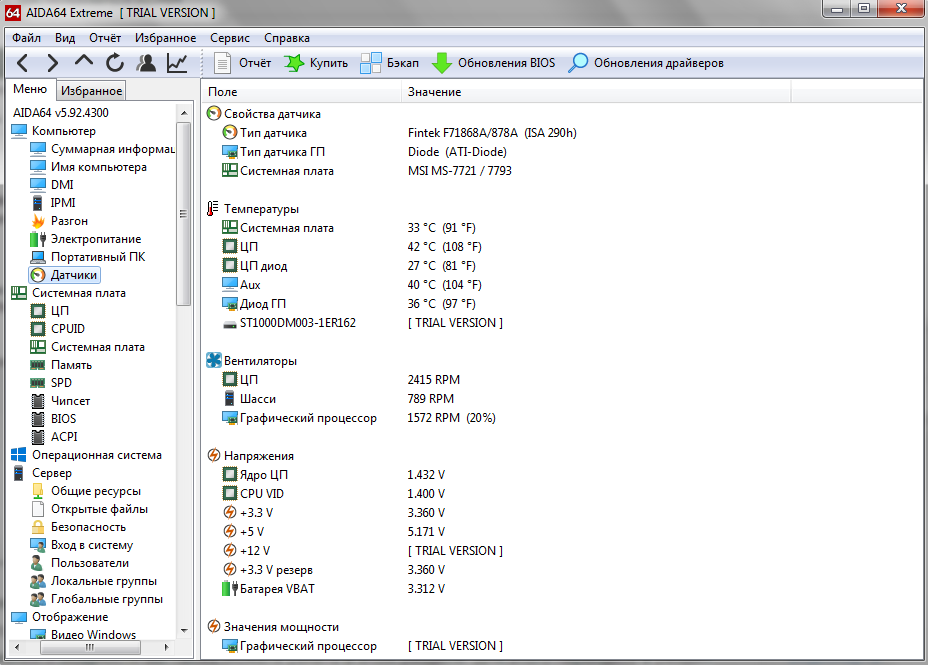928x665 pixels.
Task: Open the Сервис menu
Action: [230, 37]
